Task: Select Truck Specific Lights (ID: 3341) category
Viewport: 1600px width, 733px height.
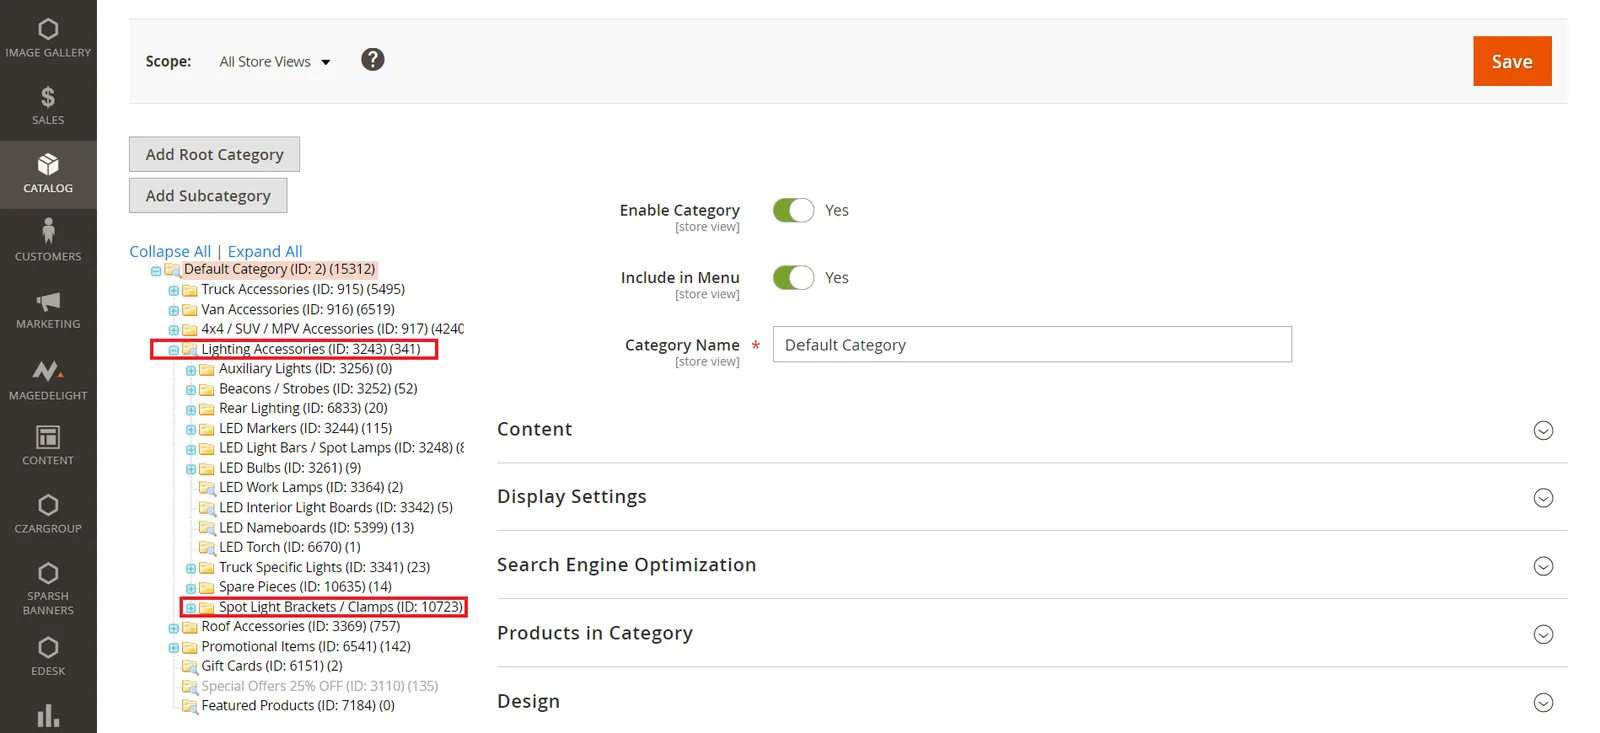Action: click(x=324, y=567)
